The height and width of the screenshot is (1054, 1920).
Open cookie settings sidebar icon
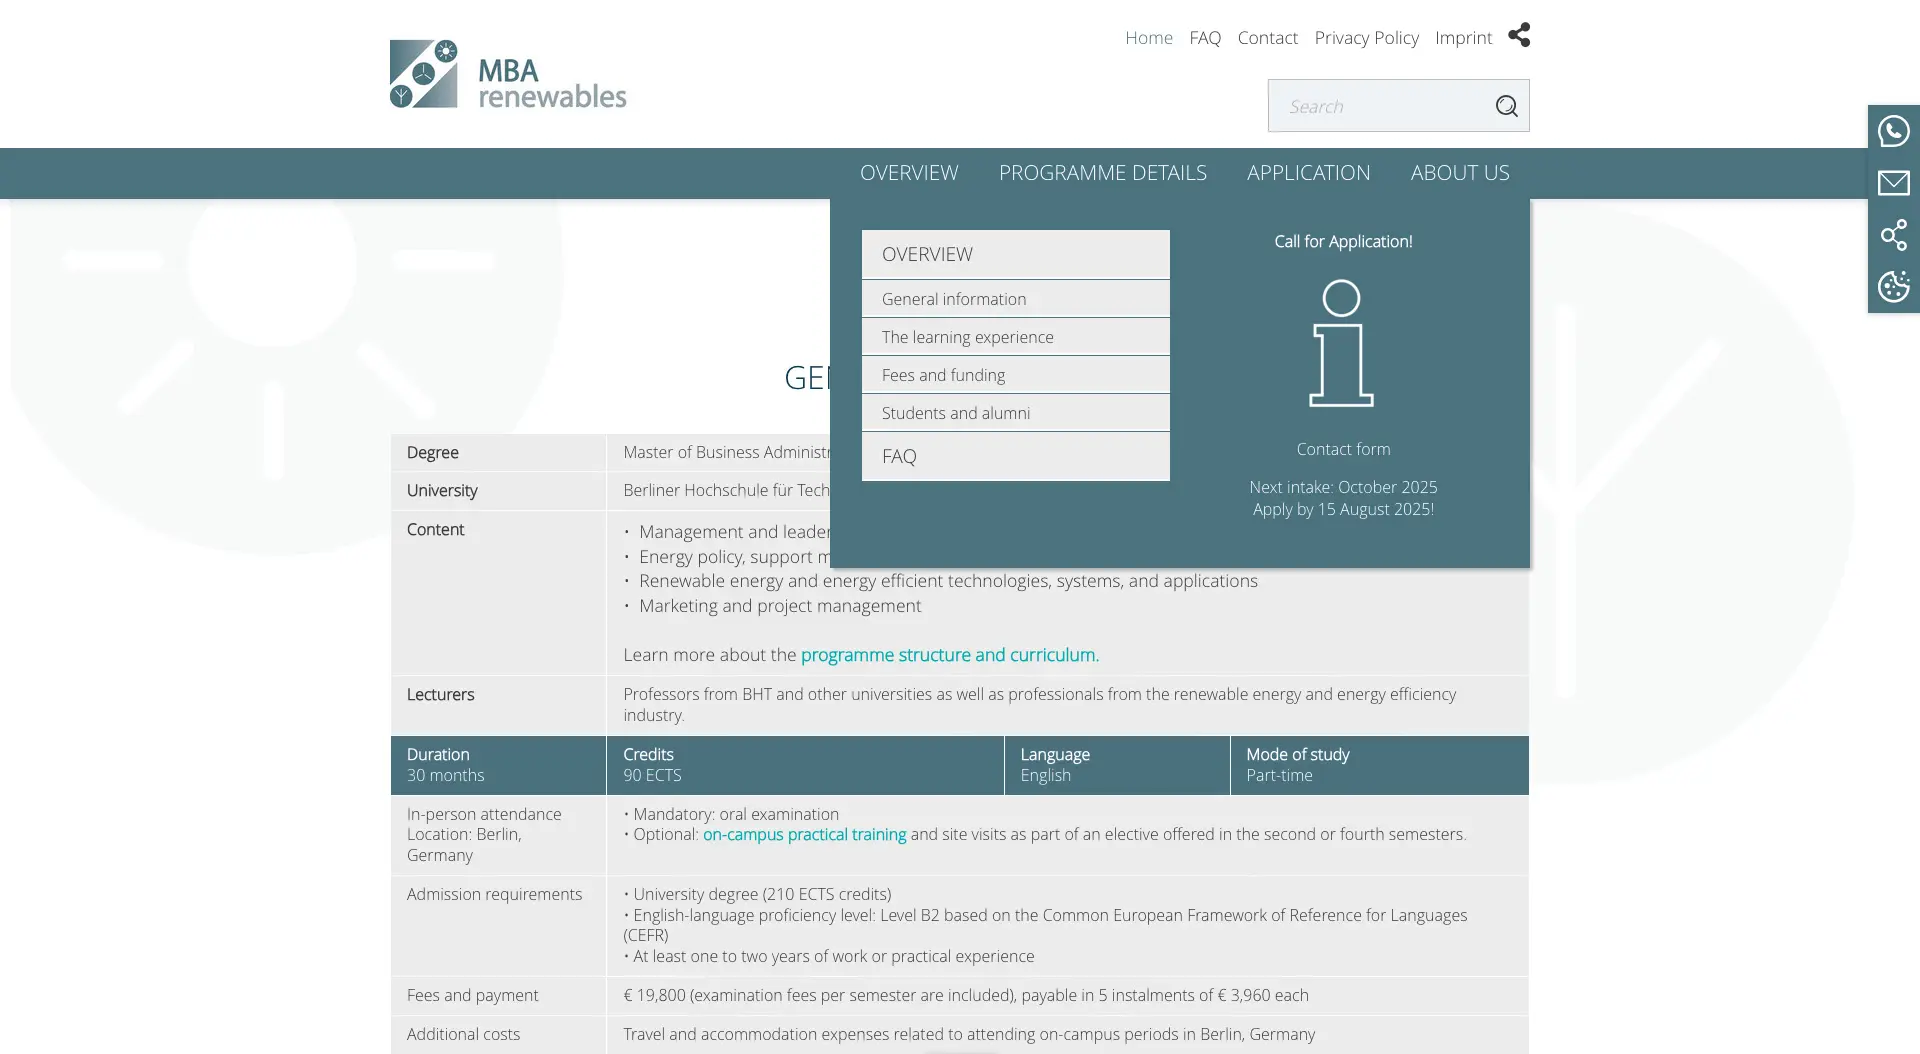click(1893, 287)
